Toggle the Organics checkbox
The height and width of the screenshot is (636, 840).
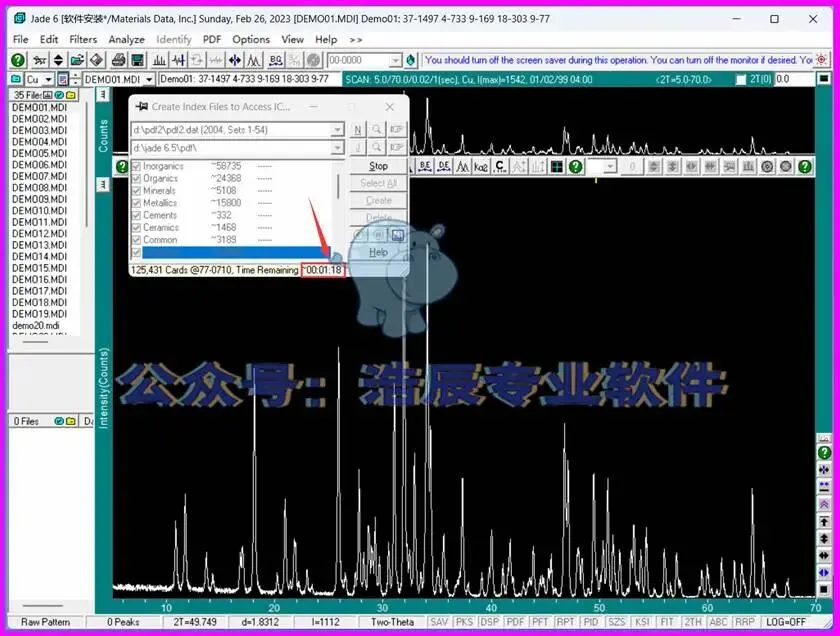pyautogui.click(x=136, y=178)
